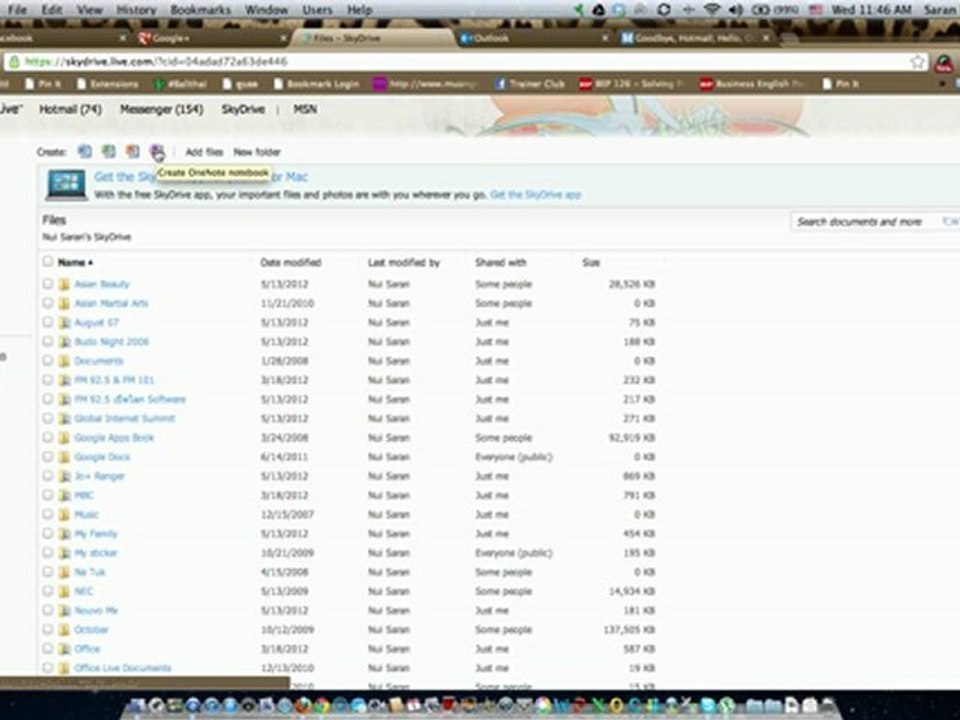Click the Trainer Club Facebook bookmark

pyautogui.click(x=529, y=84)
